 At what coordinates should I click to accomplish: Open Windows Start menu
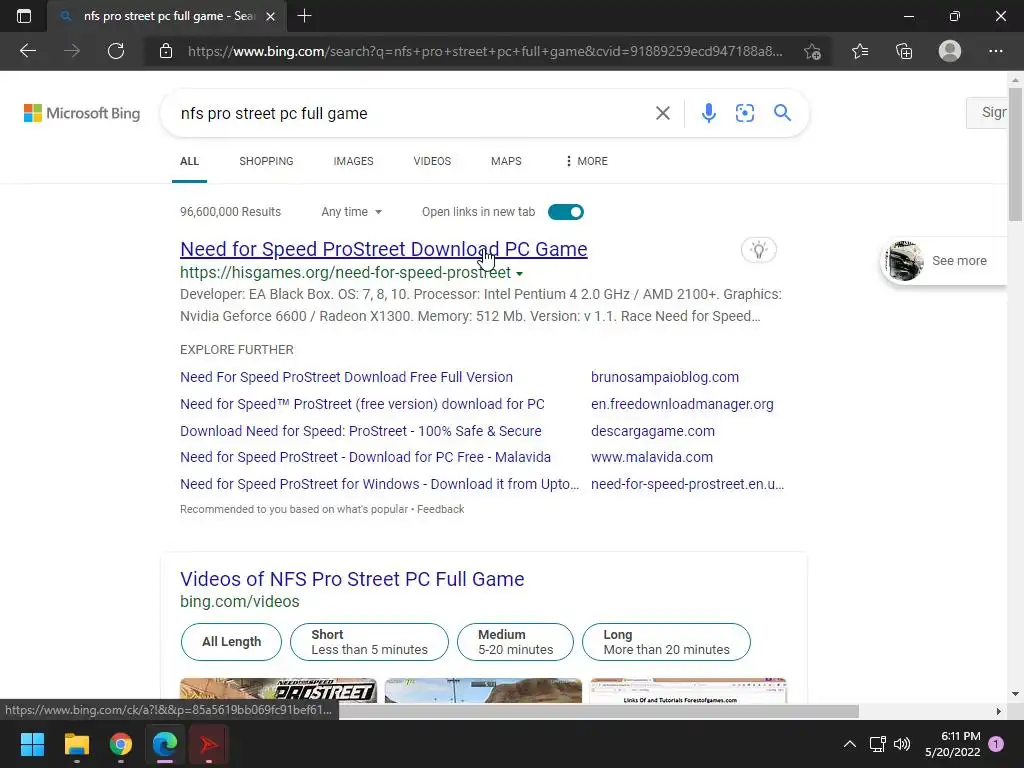[x=32, y=744]
